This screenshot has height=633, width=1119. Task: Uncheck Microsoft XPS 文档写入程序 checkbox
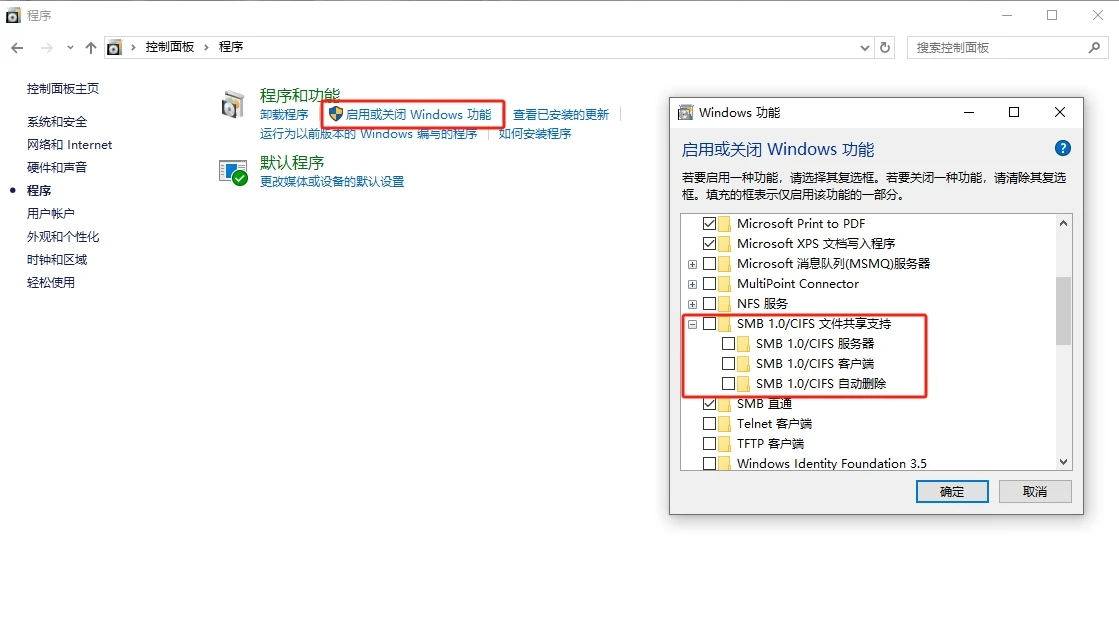click(x=709, y=243)
